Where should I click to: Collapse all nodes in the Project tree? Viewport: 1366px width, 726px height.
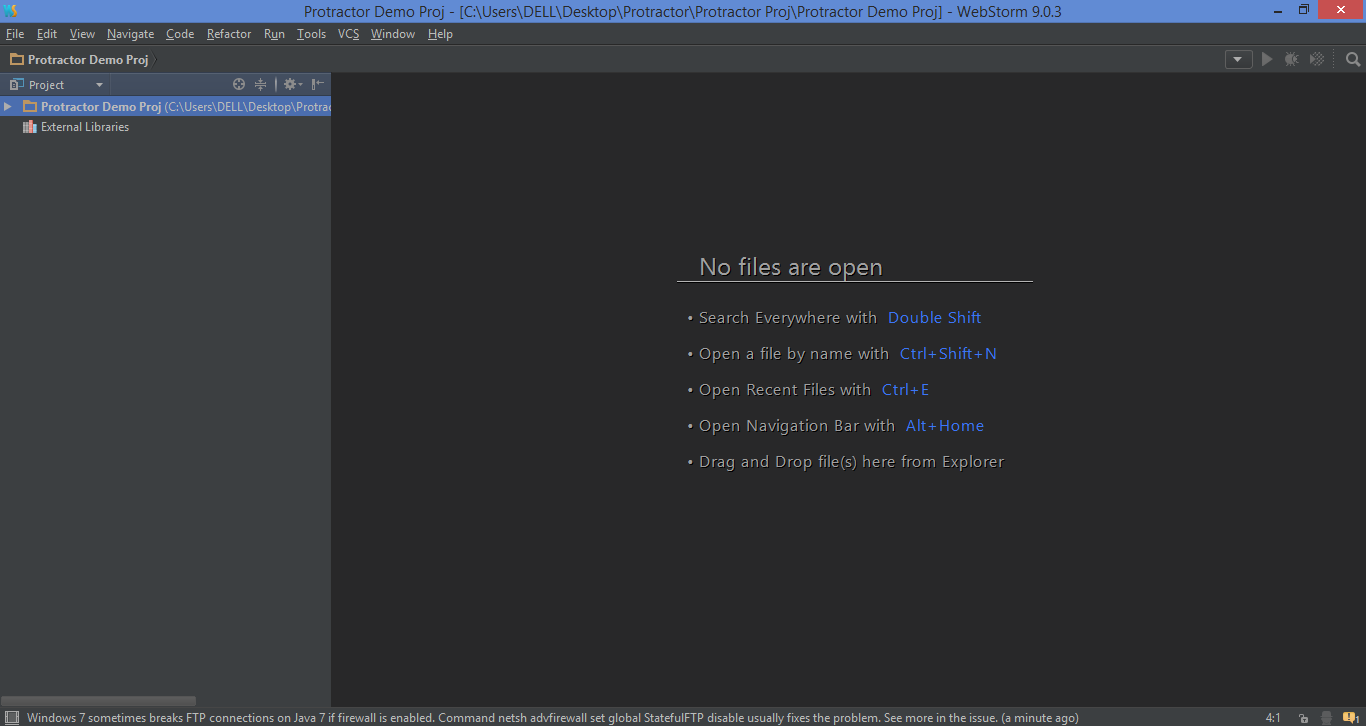click(261, 84)
